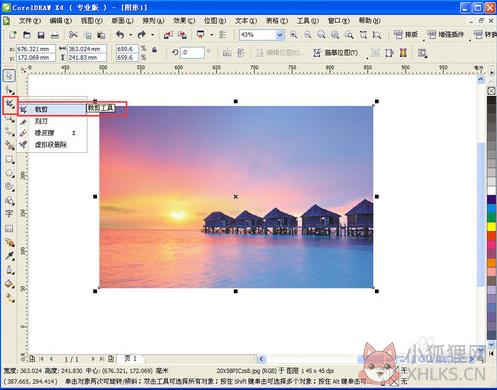
Task: Open the Application launcher dropdown arrow
Action: (x=211, y=35)
